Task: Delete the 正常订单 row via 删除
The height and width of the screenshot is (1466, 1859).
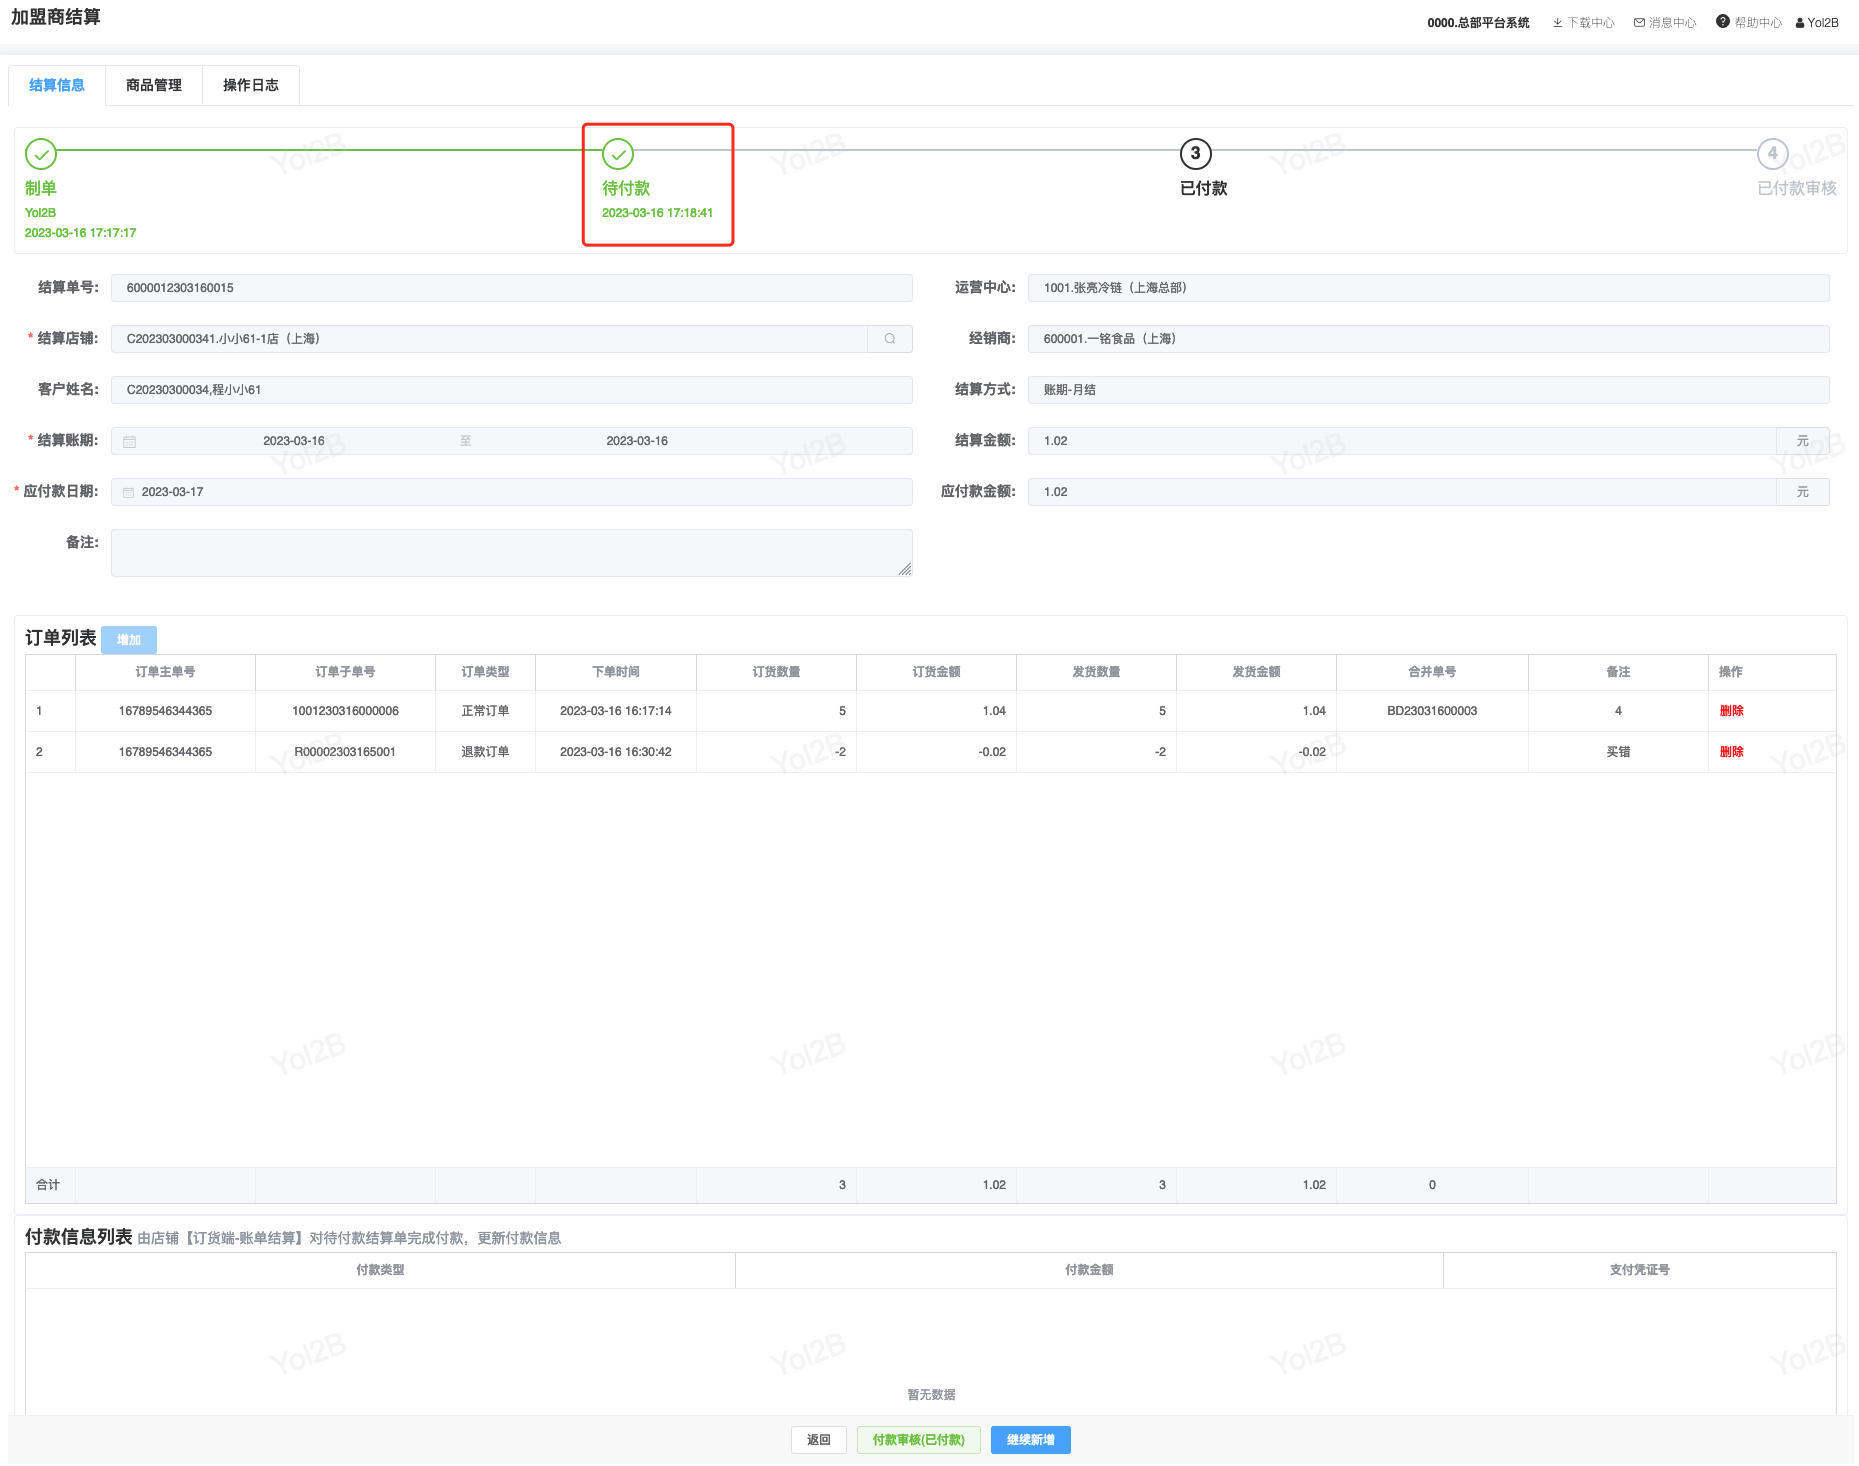Action: coord(1731,711)
